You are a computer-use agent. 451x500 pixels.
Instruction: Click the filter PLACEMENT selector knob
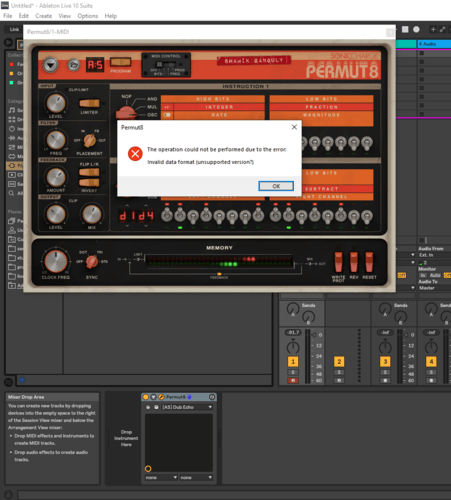click(89, 141)
